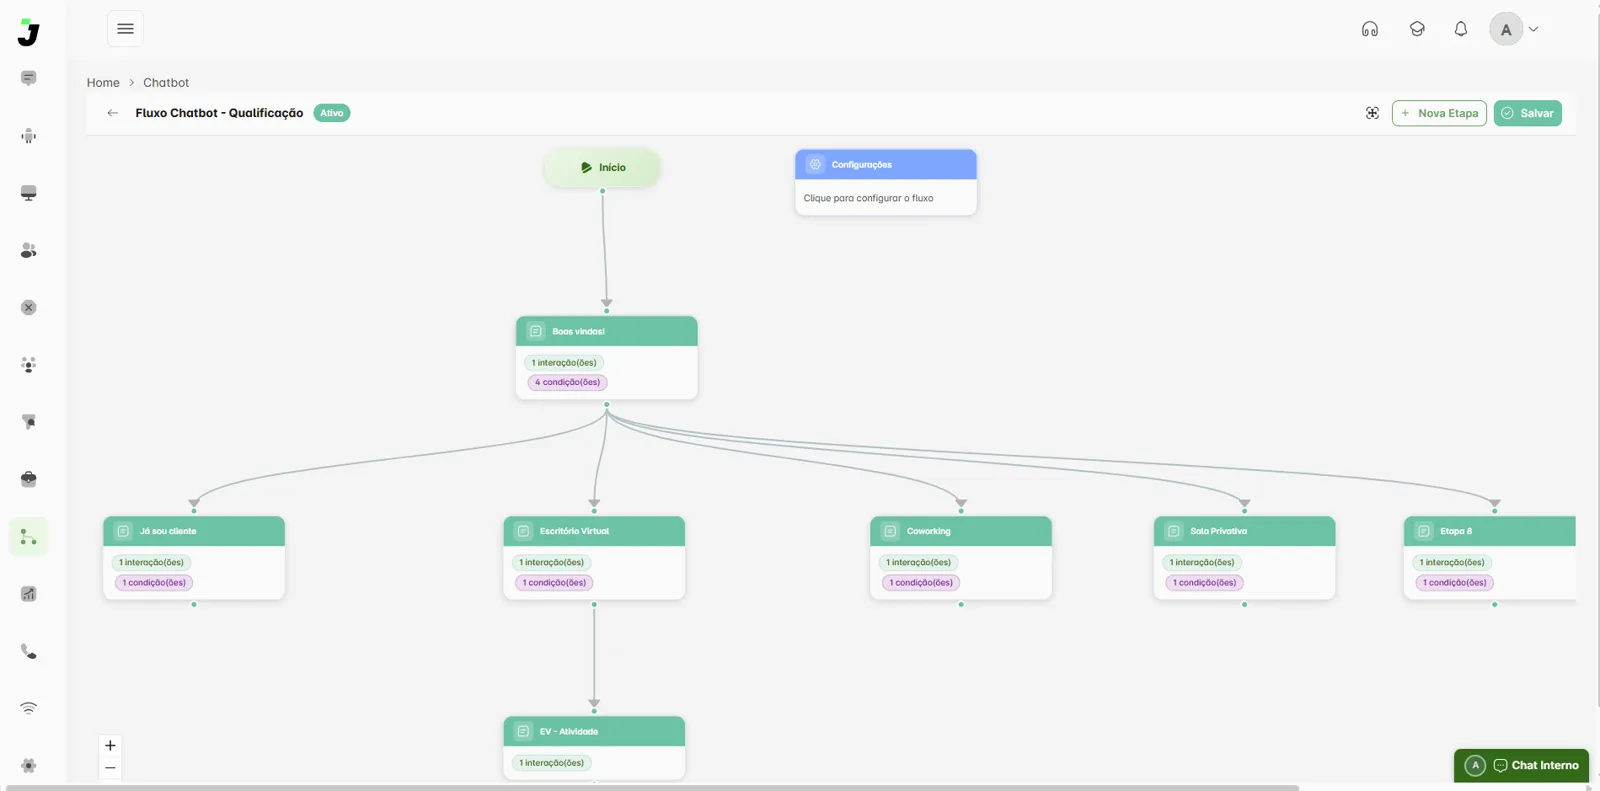Open the notifications bell
Viewport: 1600px width, 791px height.
1461,29
